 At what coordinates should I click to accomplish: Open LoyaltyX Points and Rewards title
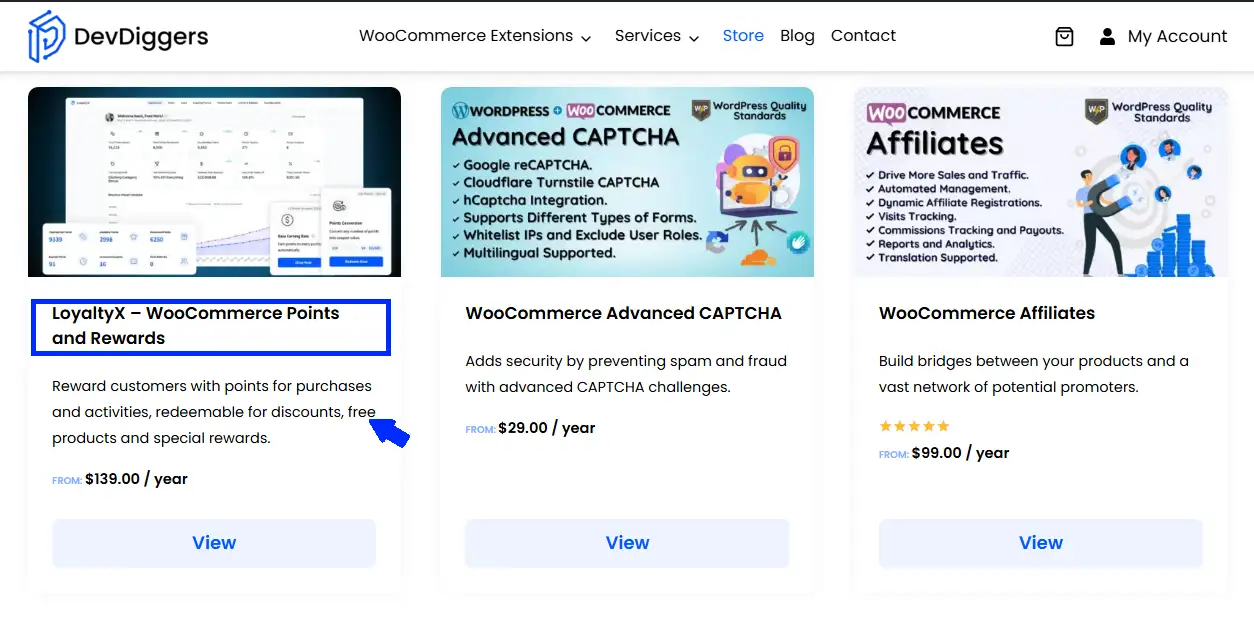(196, 326)
